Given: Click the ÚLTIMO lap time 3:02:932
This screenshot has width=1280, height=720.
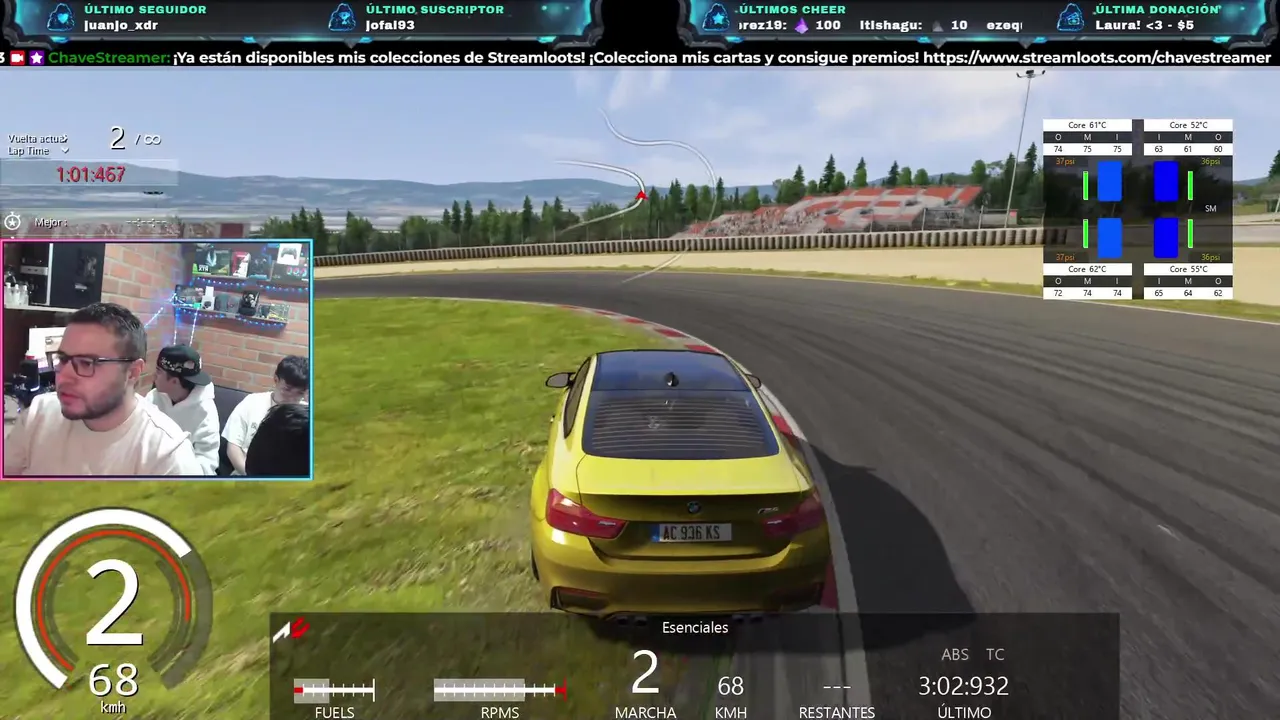Looking at the screenshot, I should click(x=963, y=686).
